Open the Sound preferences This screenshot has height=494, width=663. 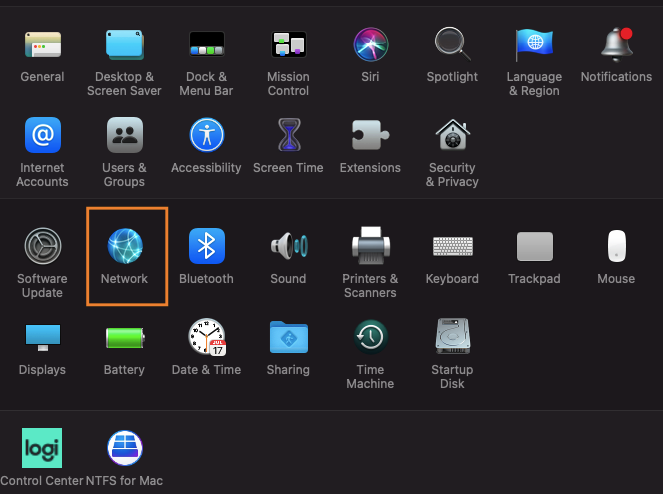tap(288, 247)
